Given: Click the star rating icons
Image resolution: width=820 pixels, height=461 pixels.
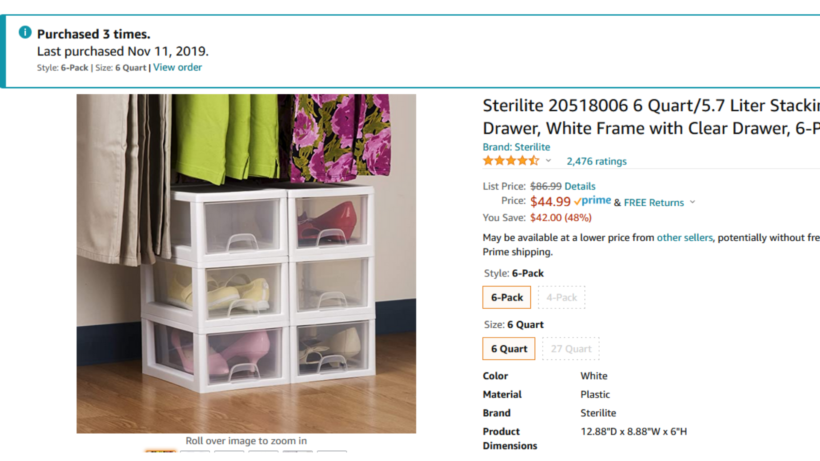Looking at the screenshot, I should point(510,160).
